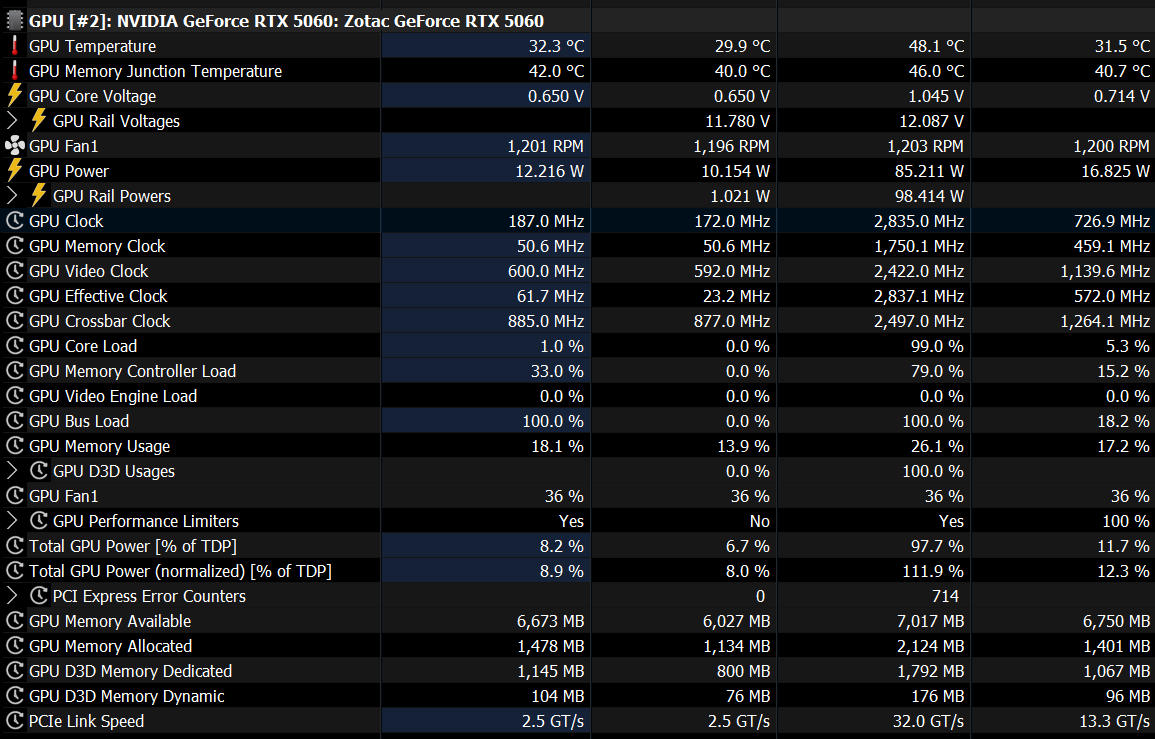Expand the GPU Rail Powers group
1155x739 pixels.
coord(12,196)
